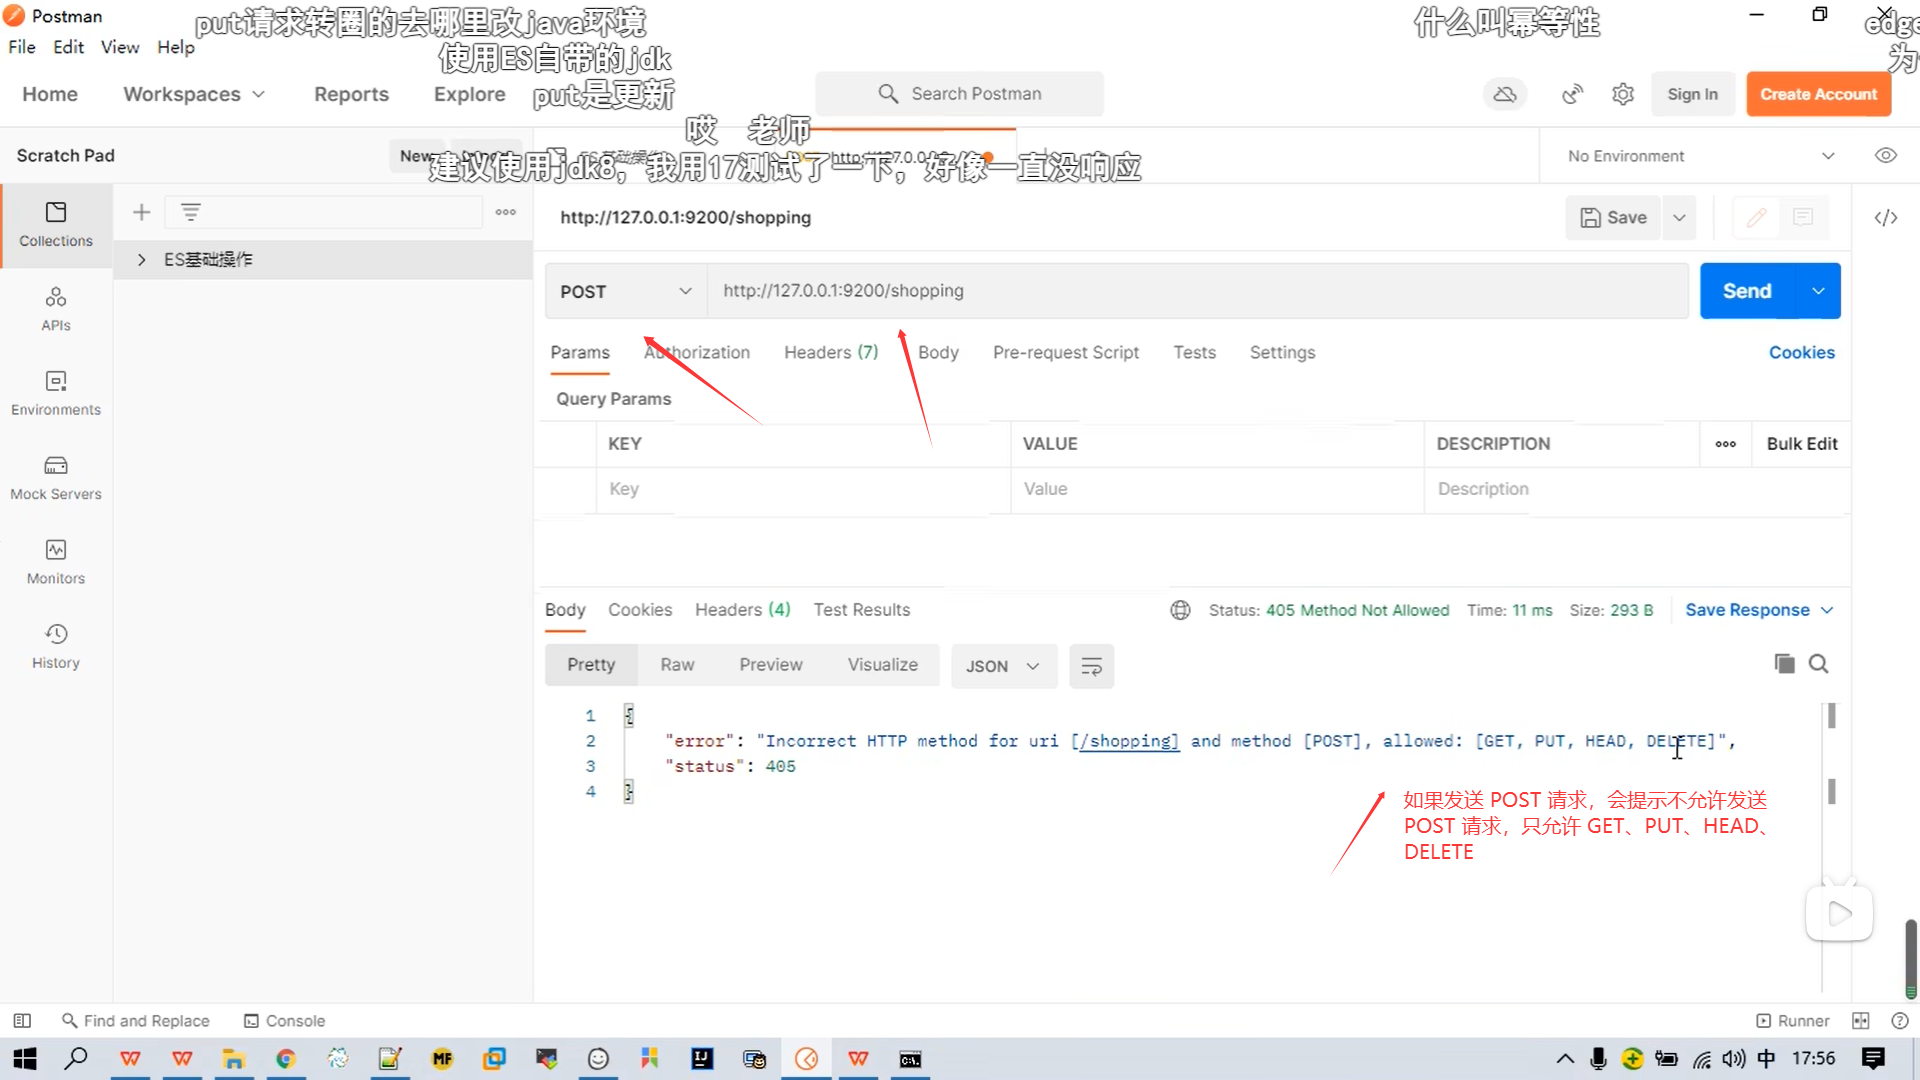Open the Edit menu
This screenshot has width=1920, height=1080.
coord(68,47)
